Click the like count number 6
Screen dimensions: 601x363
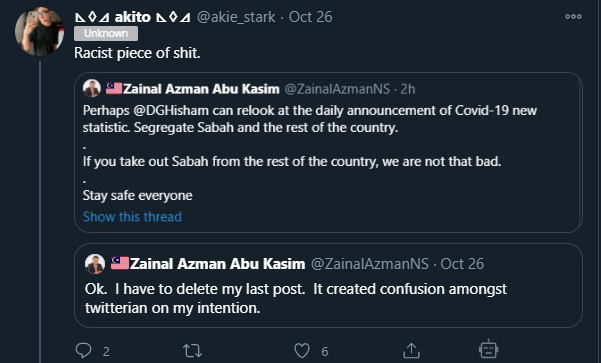[x=325, y=351]
